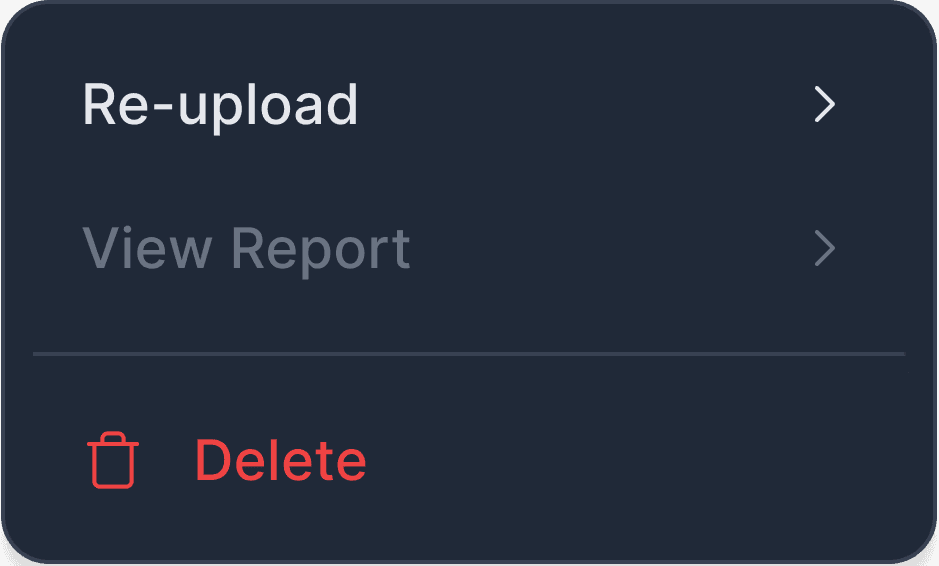Click the red trash can icon
The image size is (939, 566).
click(113, 460)
